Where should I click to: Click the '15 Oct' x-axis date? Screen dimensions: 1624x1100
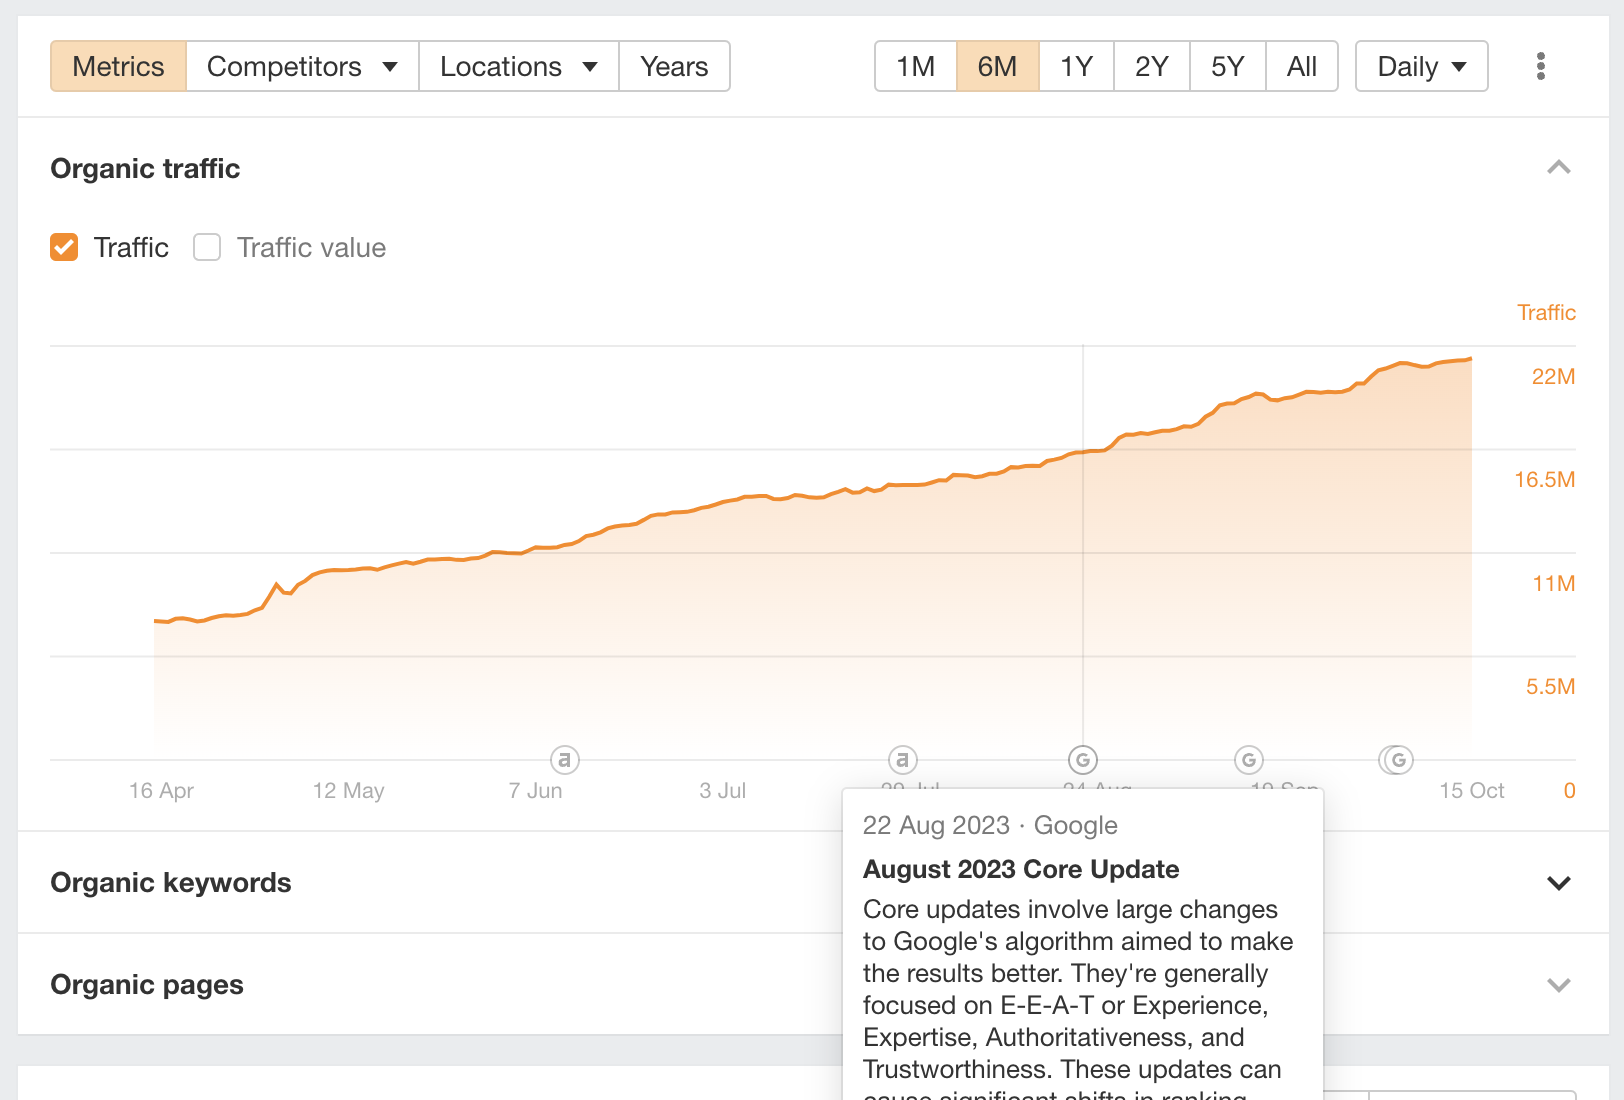coord(1472,791)
